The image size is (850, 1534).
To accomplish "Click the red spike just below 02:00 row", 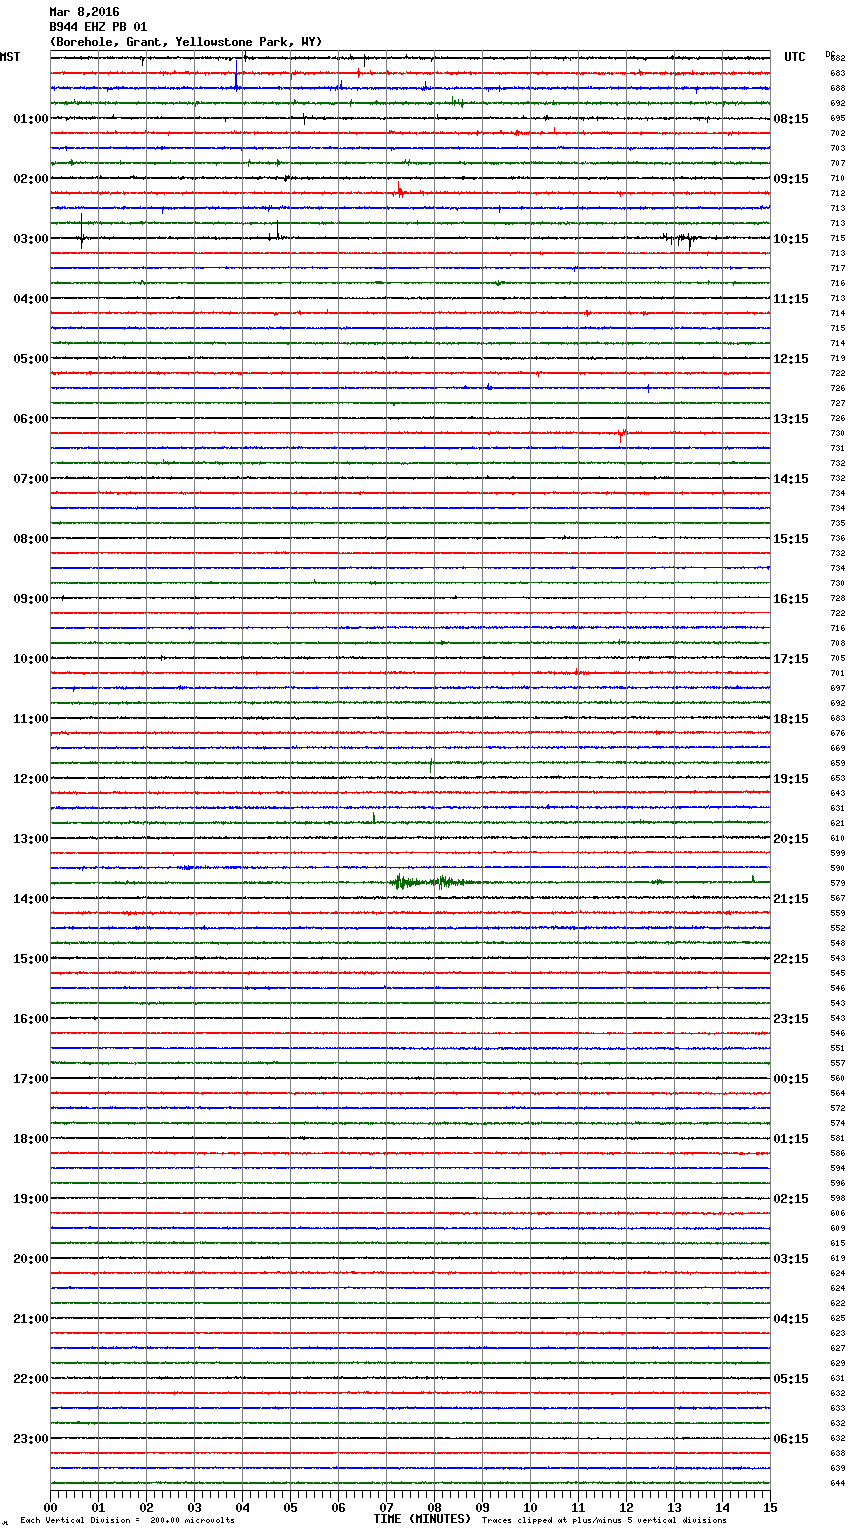I will coord(400,191).
